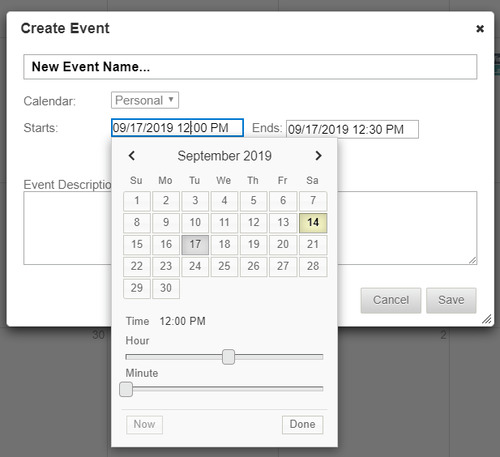
Task: Focus the Starts date-time field
Action: (177, 128)
